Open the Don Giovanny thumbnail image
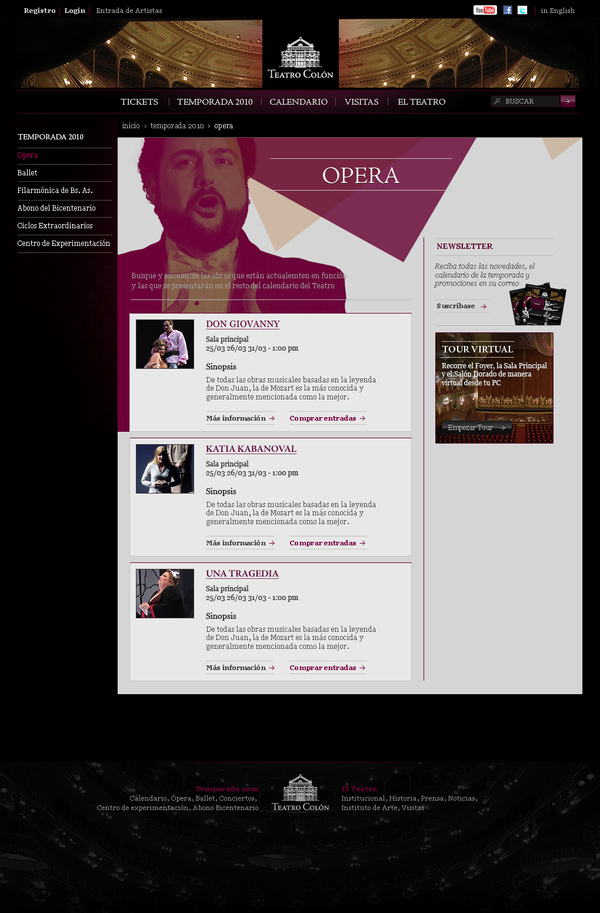 (x=165, y=344)
